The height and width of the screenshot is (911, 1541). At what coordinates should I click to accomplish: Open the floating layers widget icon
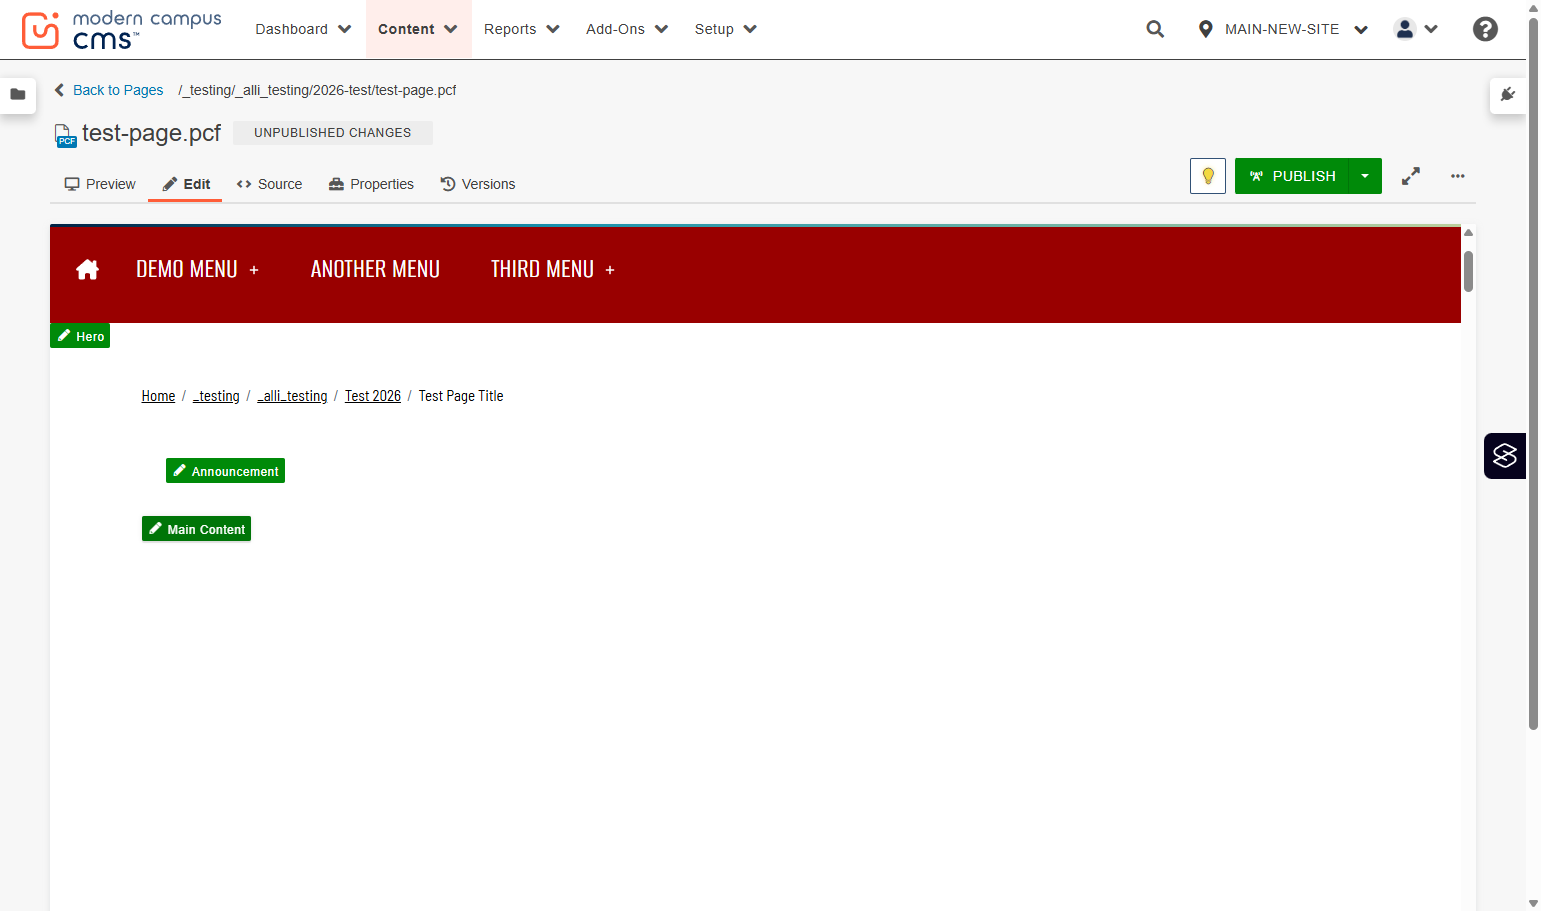click(1505, 456)
